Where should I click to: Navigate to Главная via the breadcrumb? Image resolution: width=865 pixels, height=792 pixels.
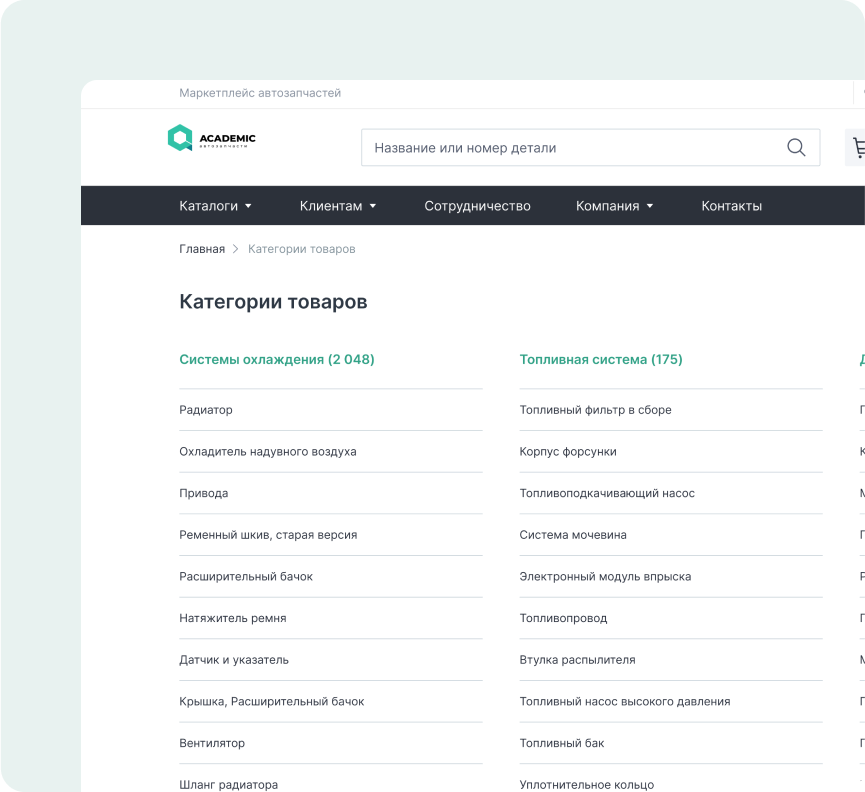pyautogui.click(x=200, y=248)
